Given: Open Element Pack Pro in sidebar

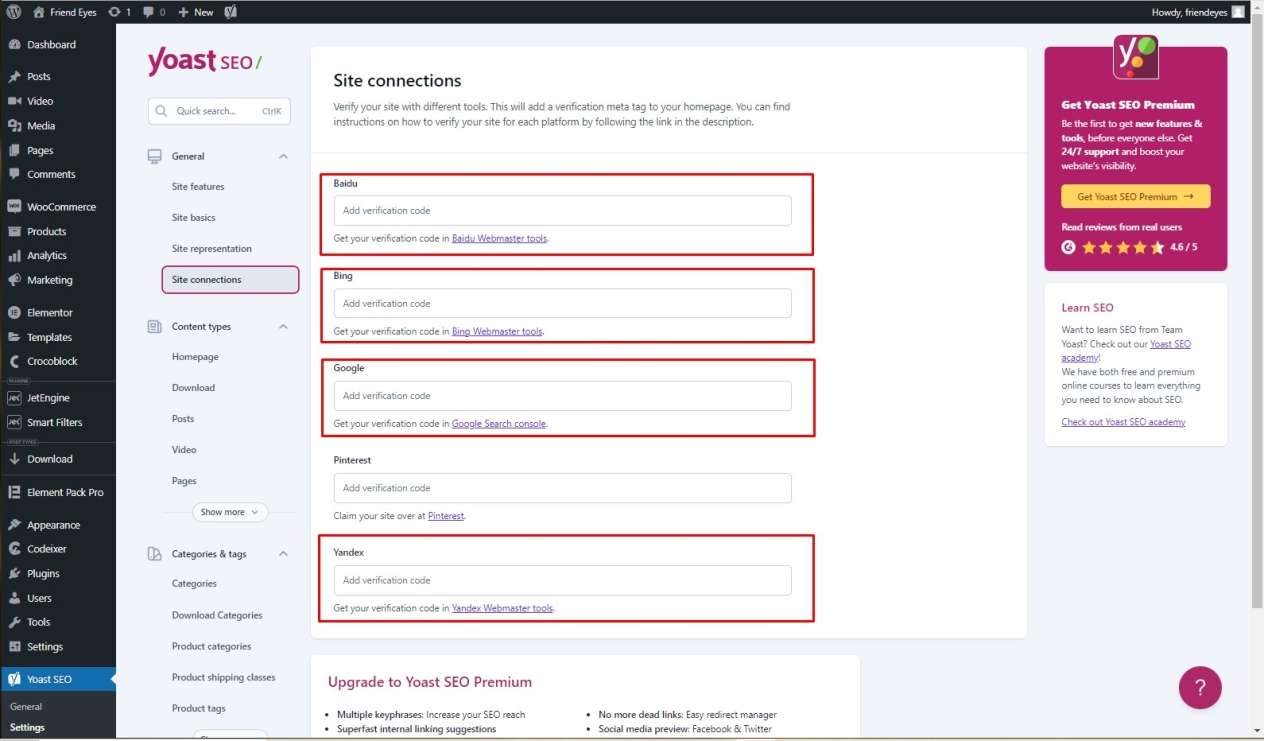Looking at the screenshot, I should pos(65,492).
